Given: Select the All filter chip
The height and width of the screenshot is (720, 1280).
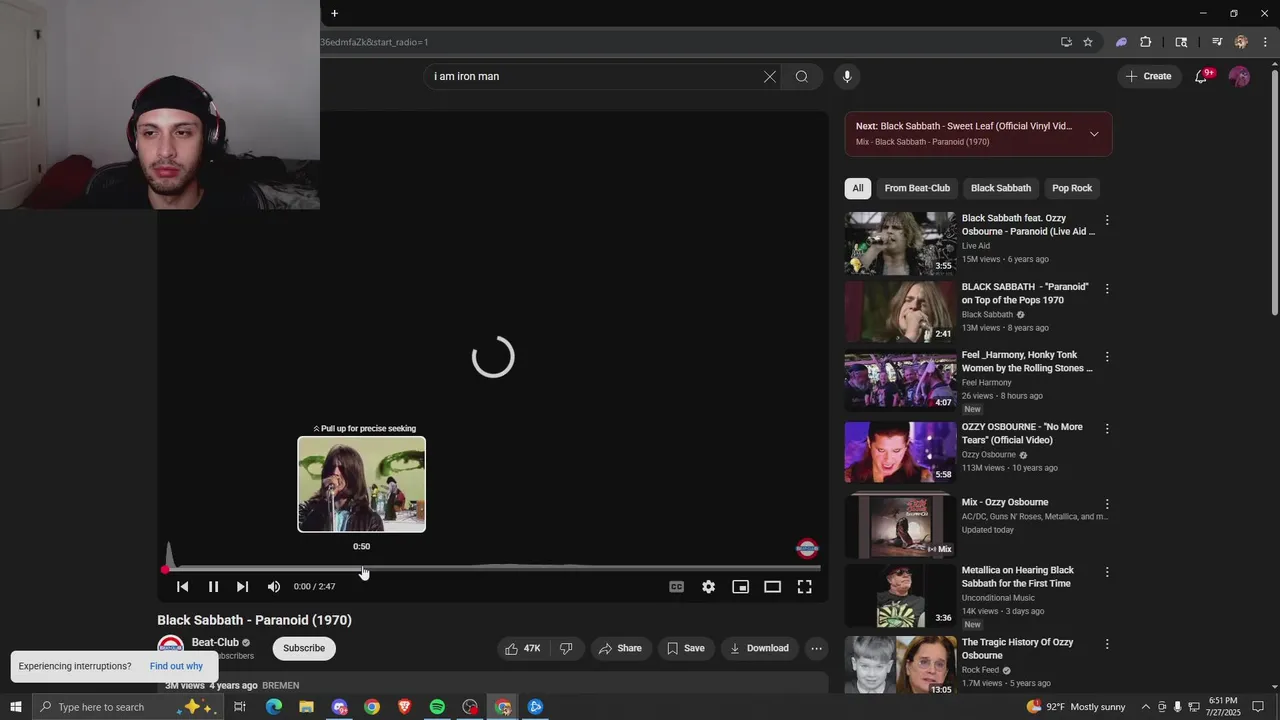Looking at the screenshot, I should (857, 188).
